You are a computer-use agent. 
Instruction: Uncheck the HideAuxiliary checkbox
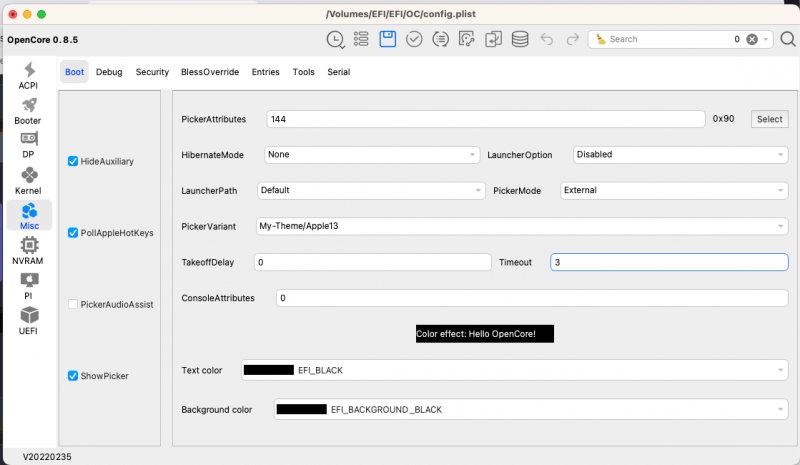pyautogui.click(x=73, y=161)
